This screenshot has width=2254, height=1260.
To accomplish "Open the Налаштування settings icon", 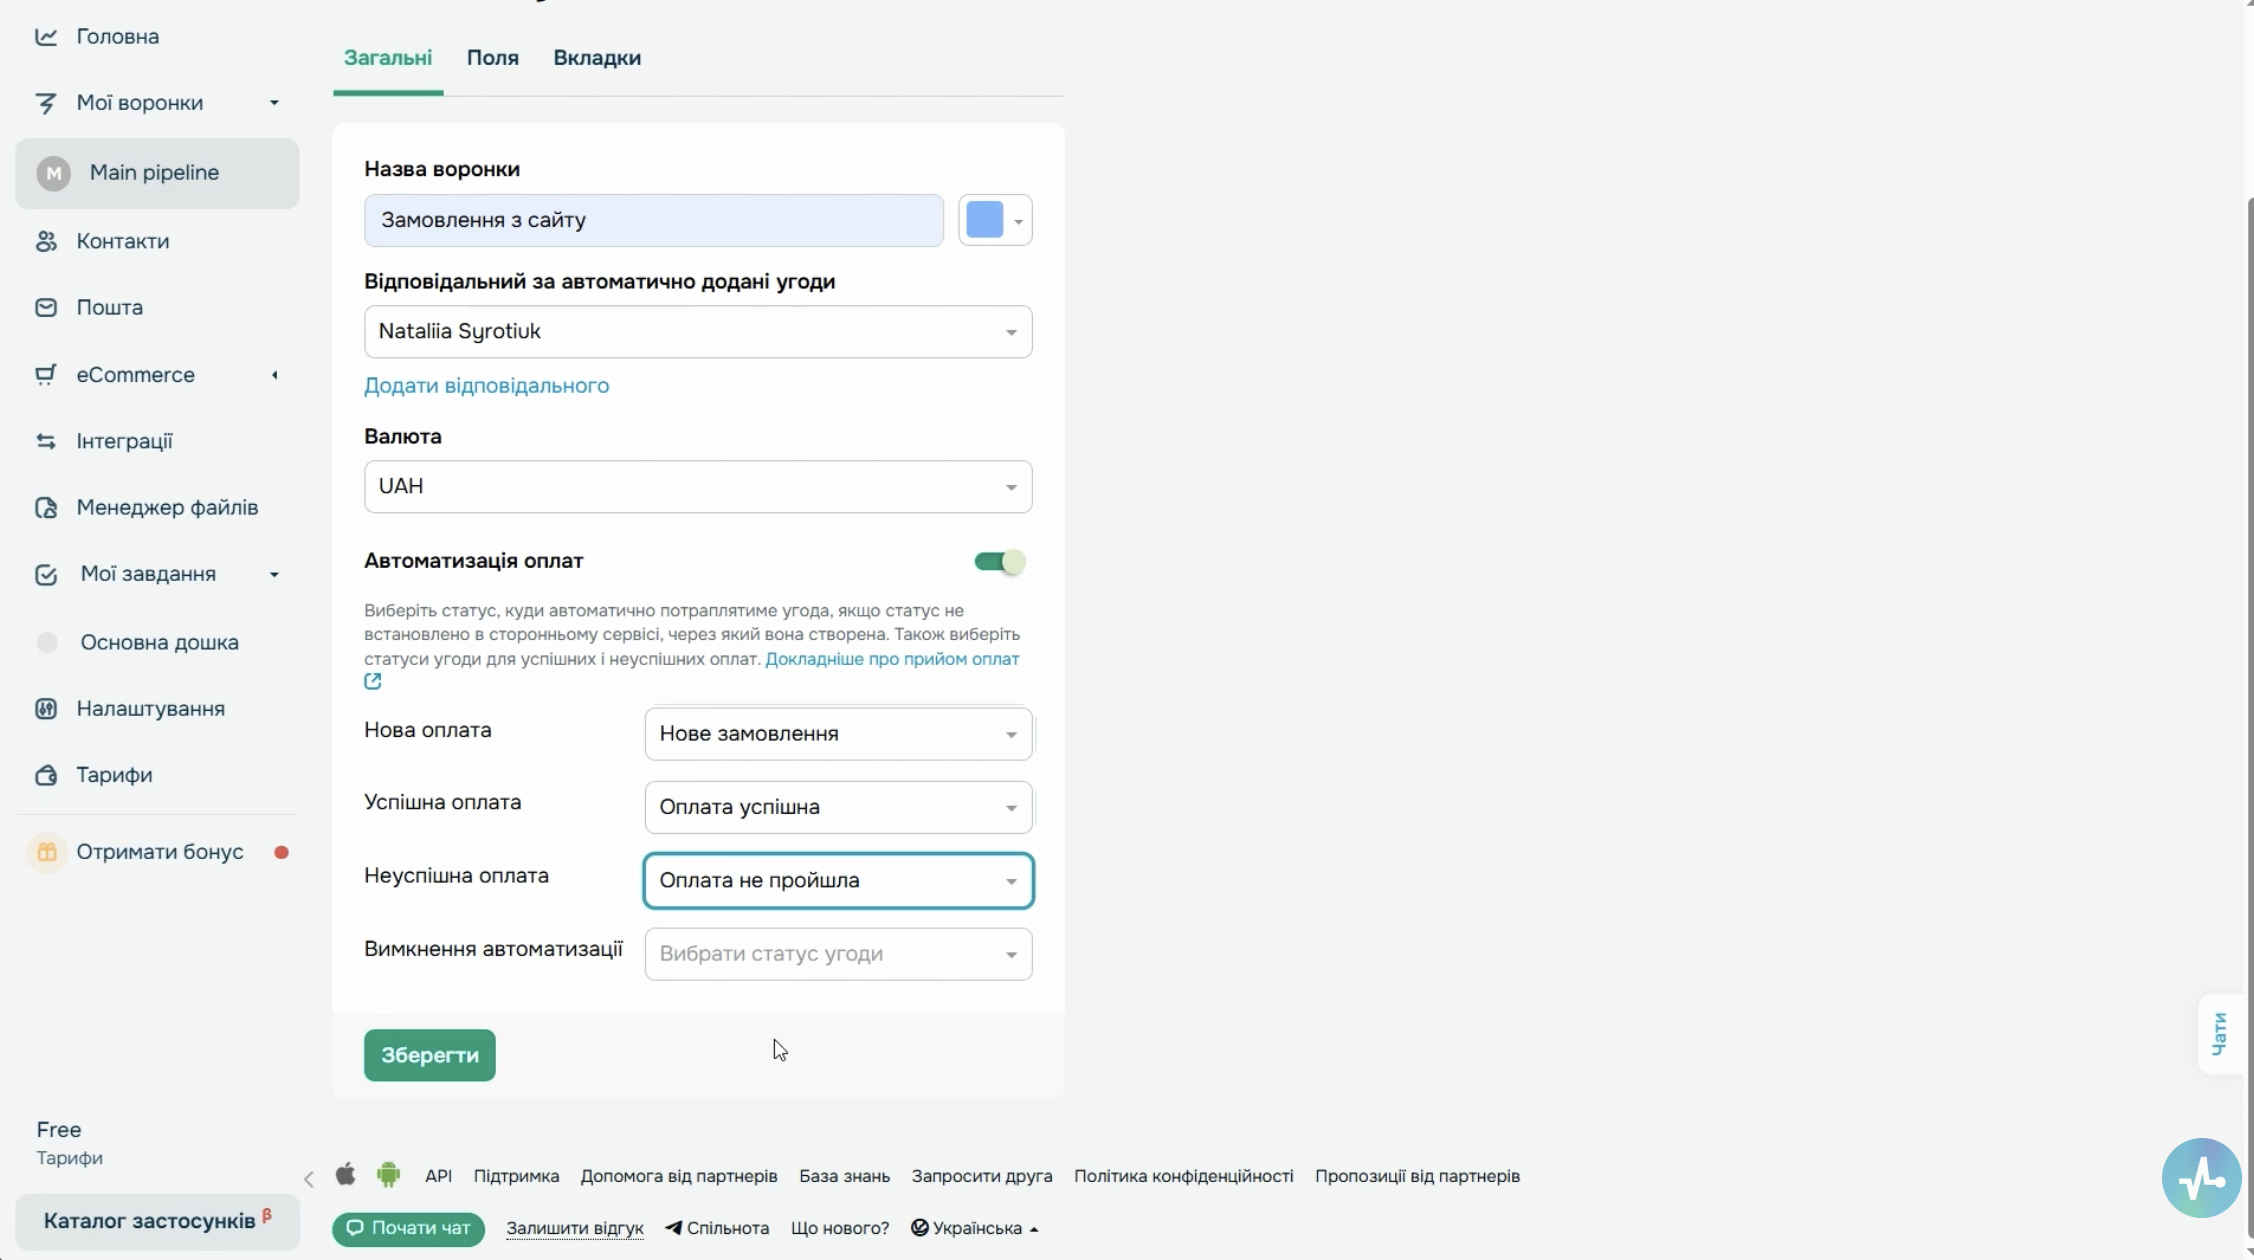I will pos(46,708).
